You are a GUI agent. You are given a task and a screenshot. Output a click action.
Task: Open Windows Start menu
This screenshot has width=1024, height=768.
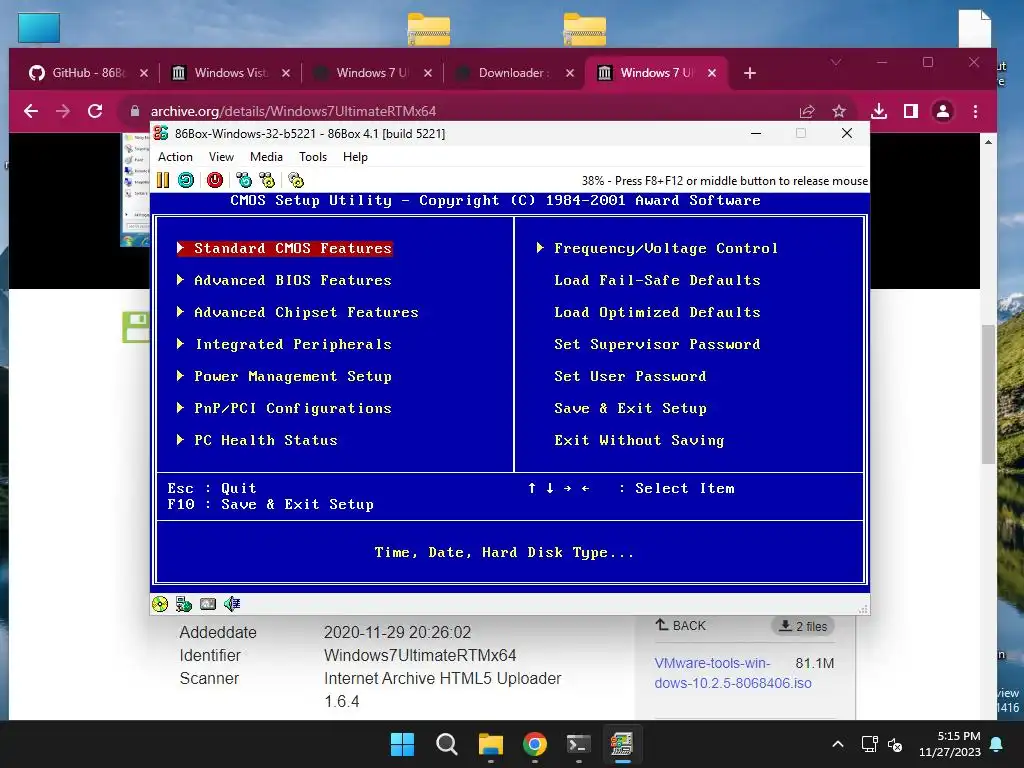402,744
